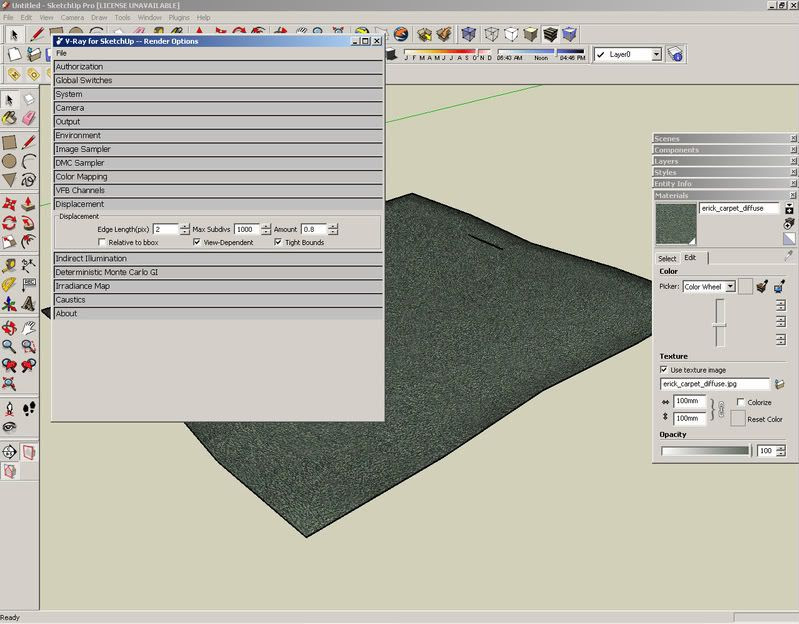Switch to Select tab in Materials
The height and width of the screenshot is (624, 799).
[667, 258]
